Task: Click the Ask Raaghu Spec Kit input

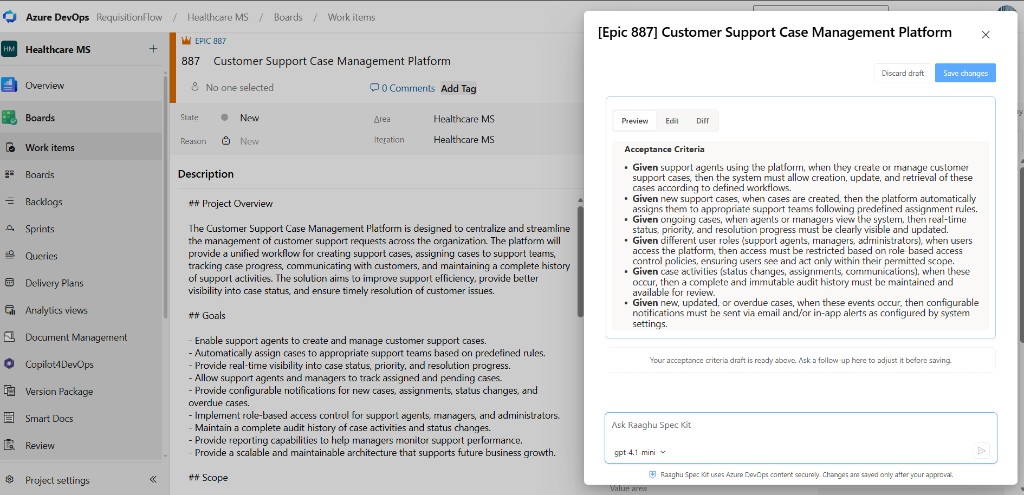Action: click(800, 426)
